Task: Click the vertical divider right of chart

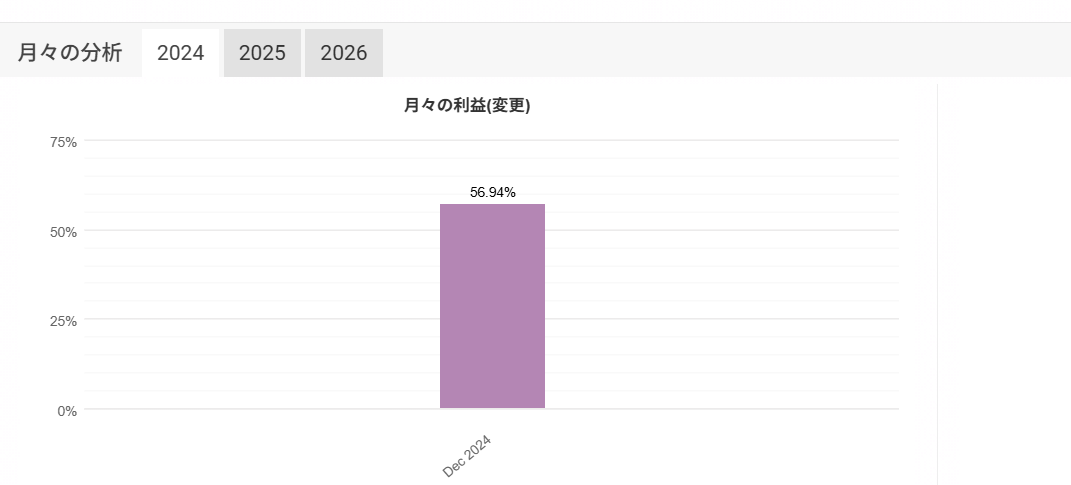Action: [937, 280]
